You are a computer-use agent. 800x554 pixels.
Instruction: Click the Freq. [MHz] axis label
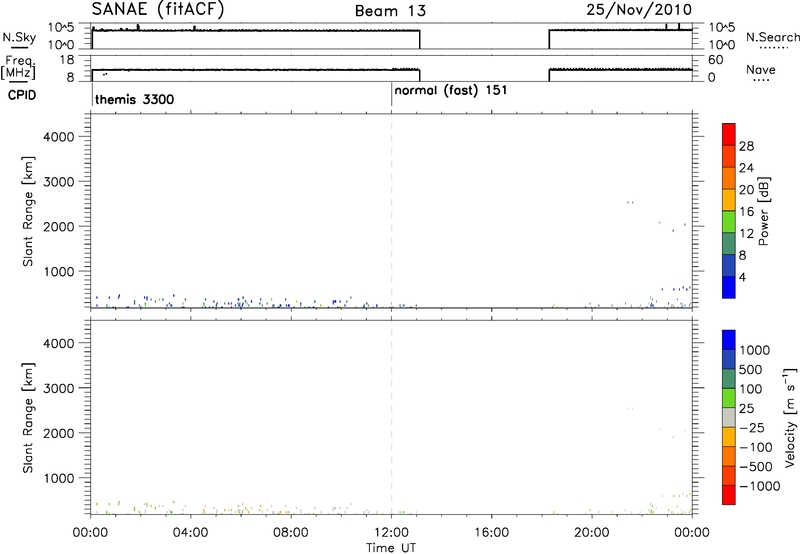[x=19, y=67]
